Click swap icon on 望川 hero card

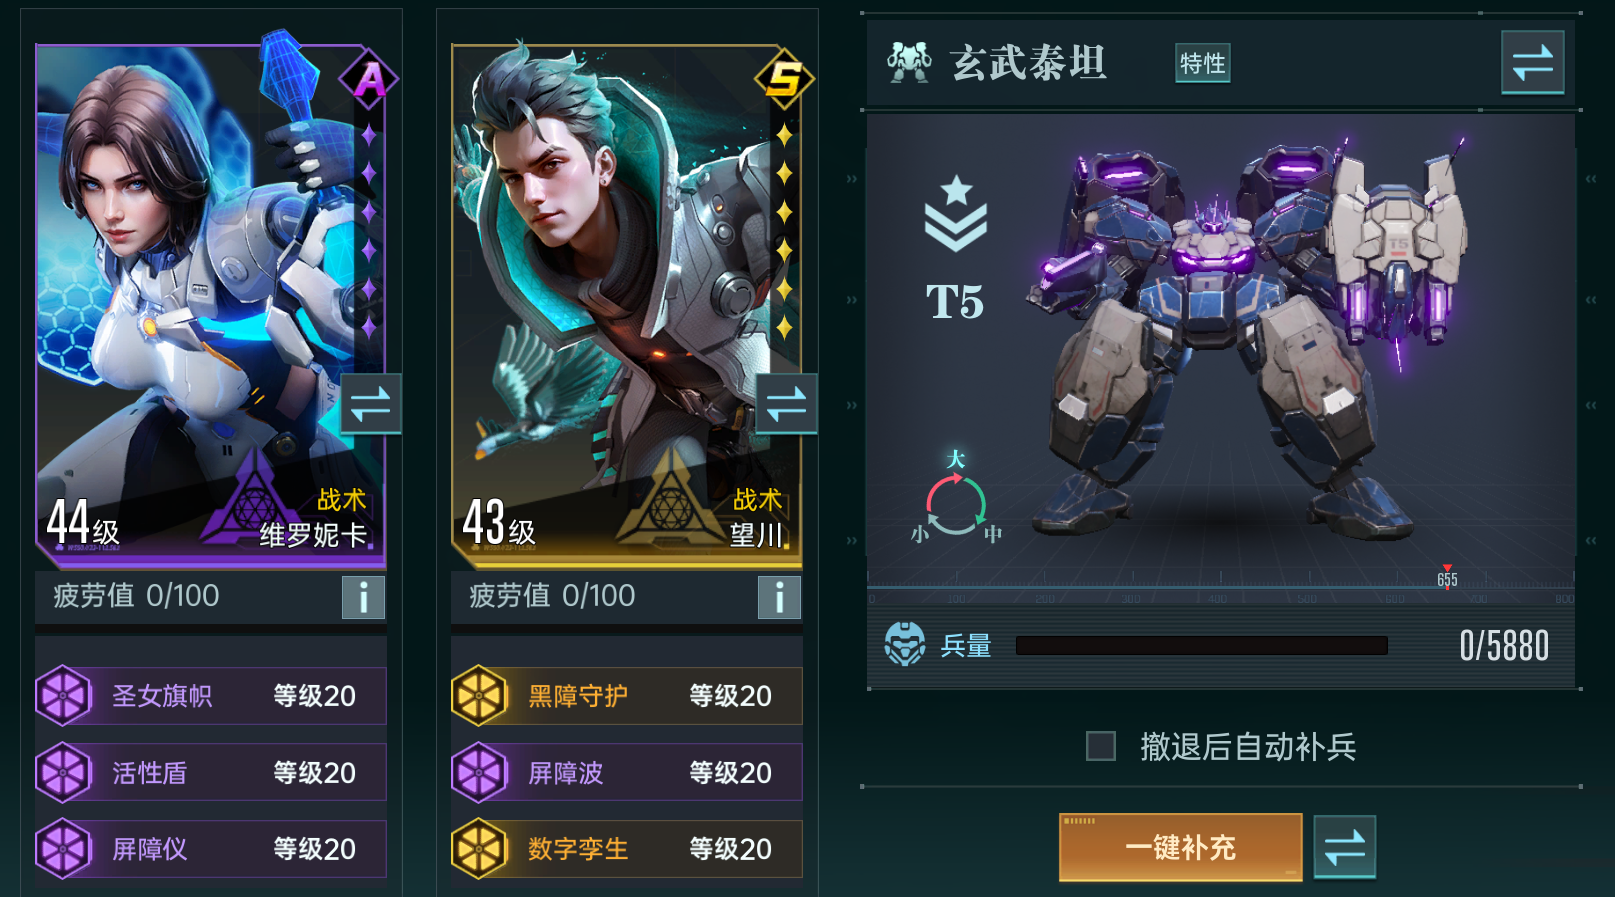[x=786, y=404]
